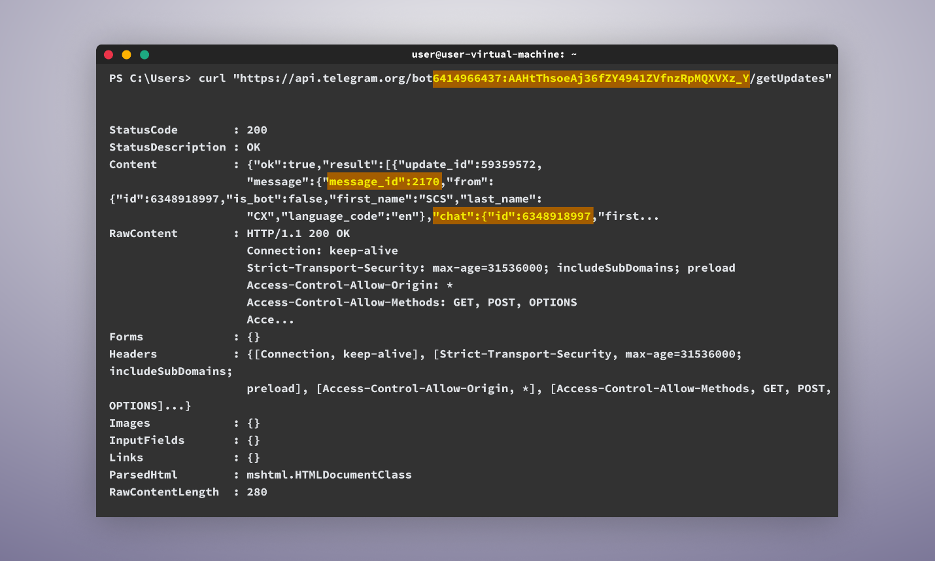Click the StatusDescription OK value
Viewport: 936px width, 562px height.
tap(254, 148)
